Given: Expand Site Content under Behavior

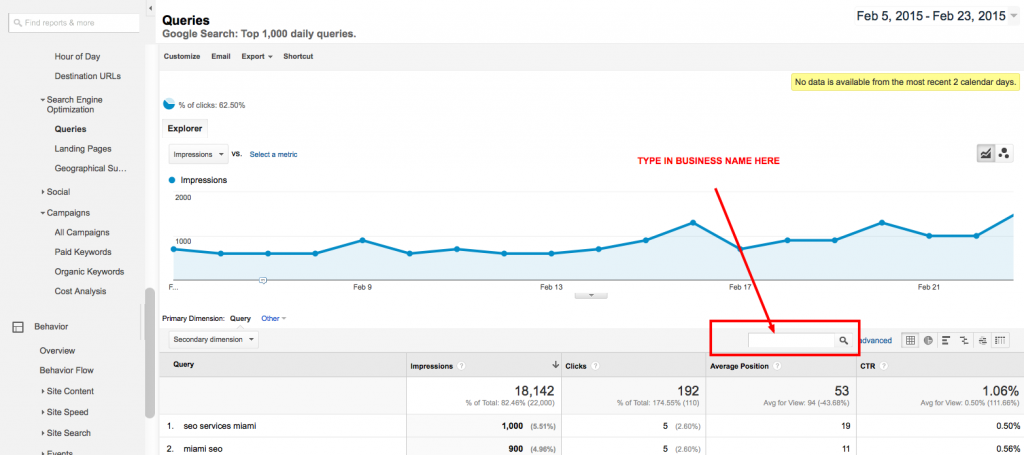Looking at the screenshot, I should click(42, 392).
